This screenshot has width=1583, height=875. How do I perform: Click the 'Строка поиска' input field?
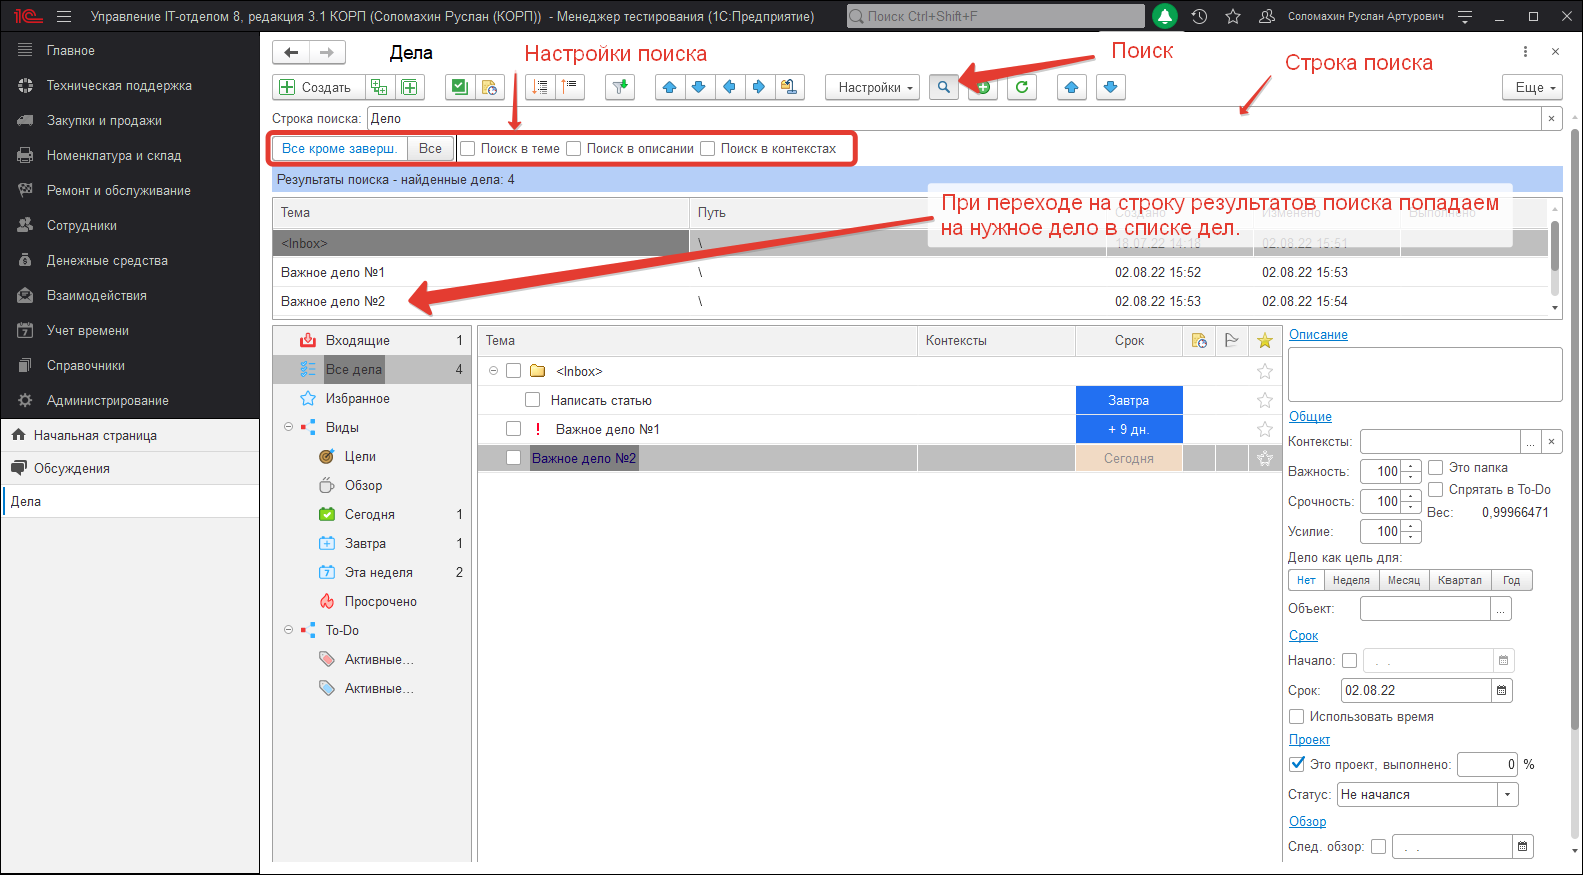tap(950, 118)
